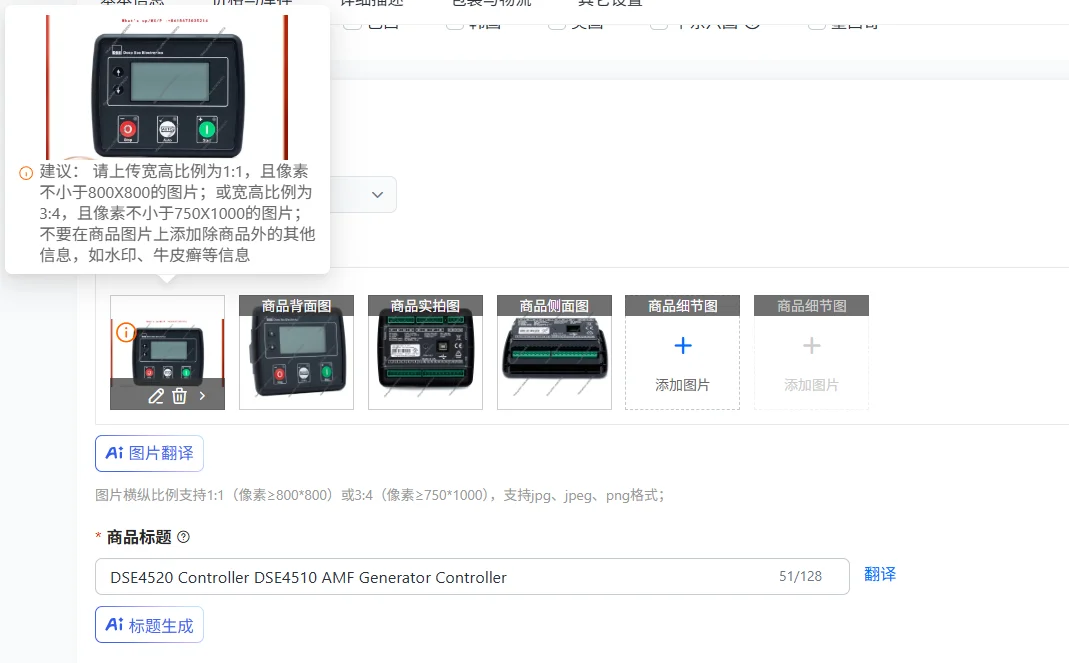Click the 建议 suggestion text in the tooltip
Image resolution: width=1069 pixels, height=663 pixels.
pos(177,213)
